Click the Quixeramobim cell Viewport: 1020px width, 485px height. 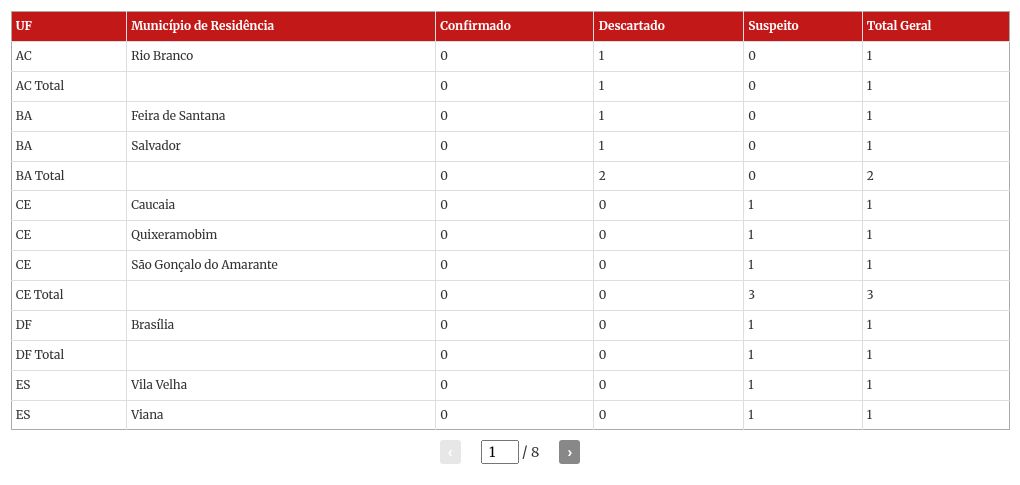(x=174, y=235)
